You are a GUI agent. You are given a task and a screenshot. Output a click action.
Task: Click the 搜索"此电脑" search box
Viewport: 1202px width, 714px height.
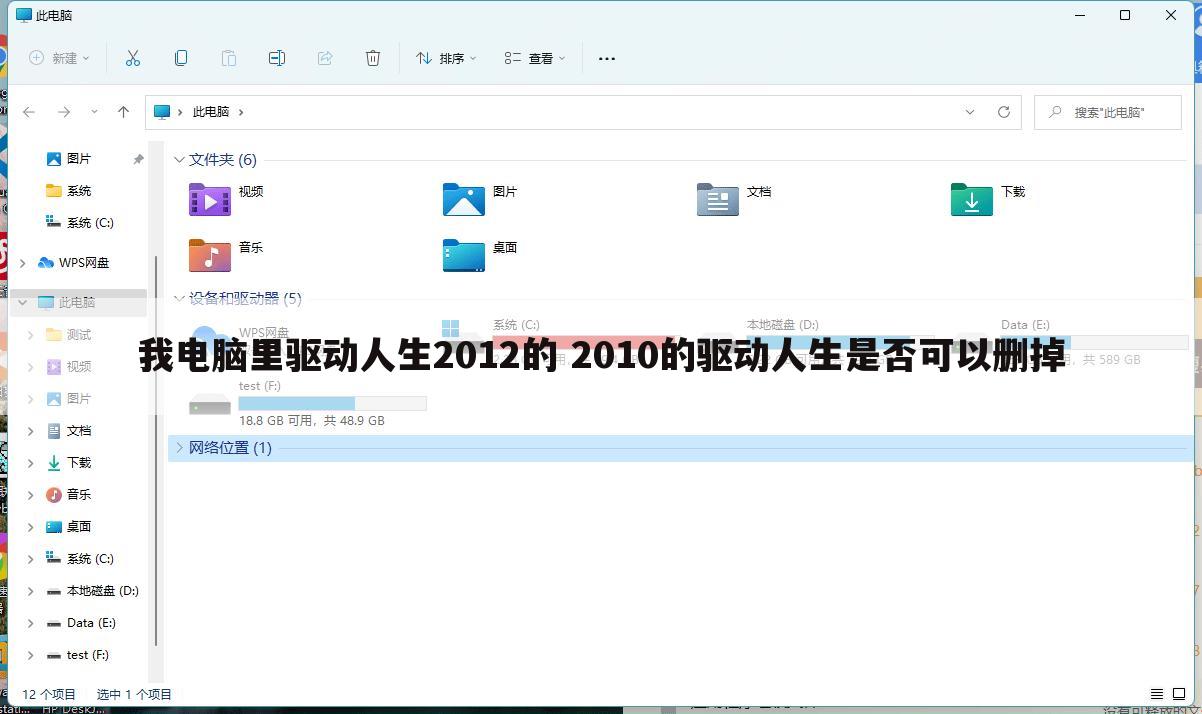(x=1108, y=112)
